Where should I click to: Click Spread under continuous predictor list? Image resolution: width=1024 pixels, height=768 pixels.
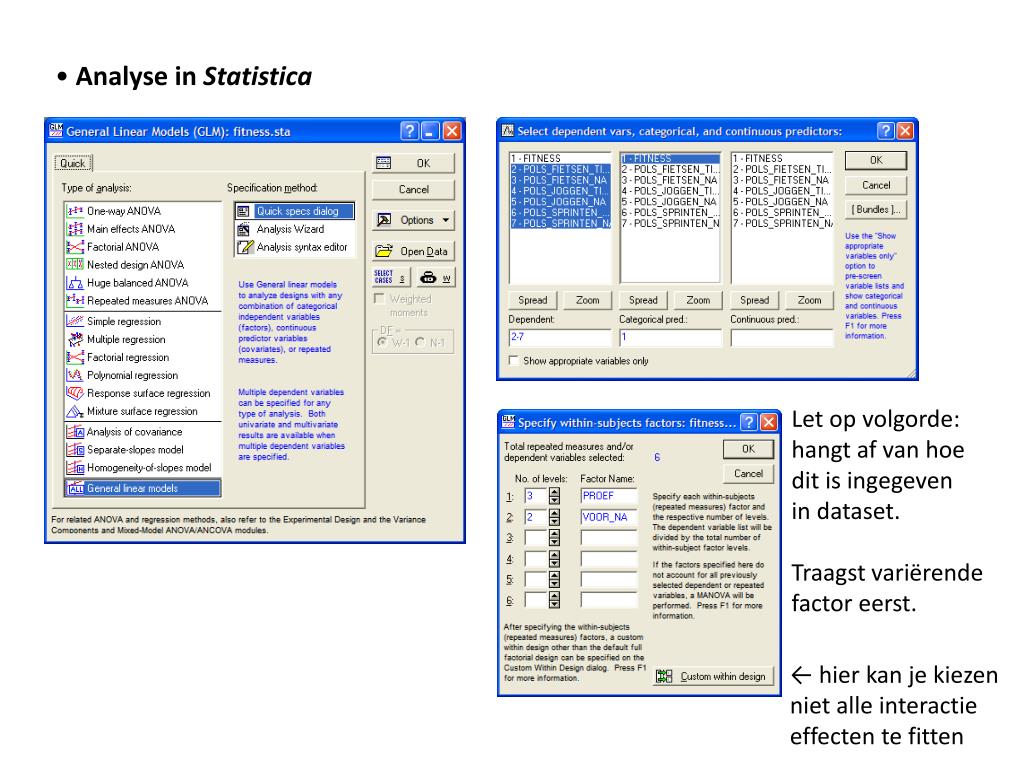(x=754, y=300)
